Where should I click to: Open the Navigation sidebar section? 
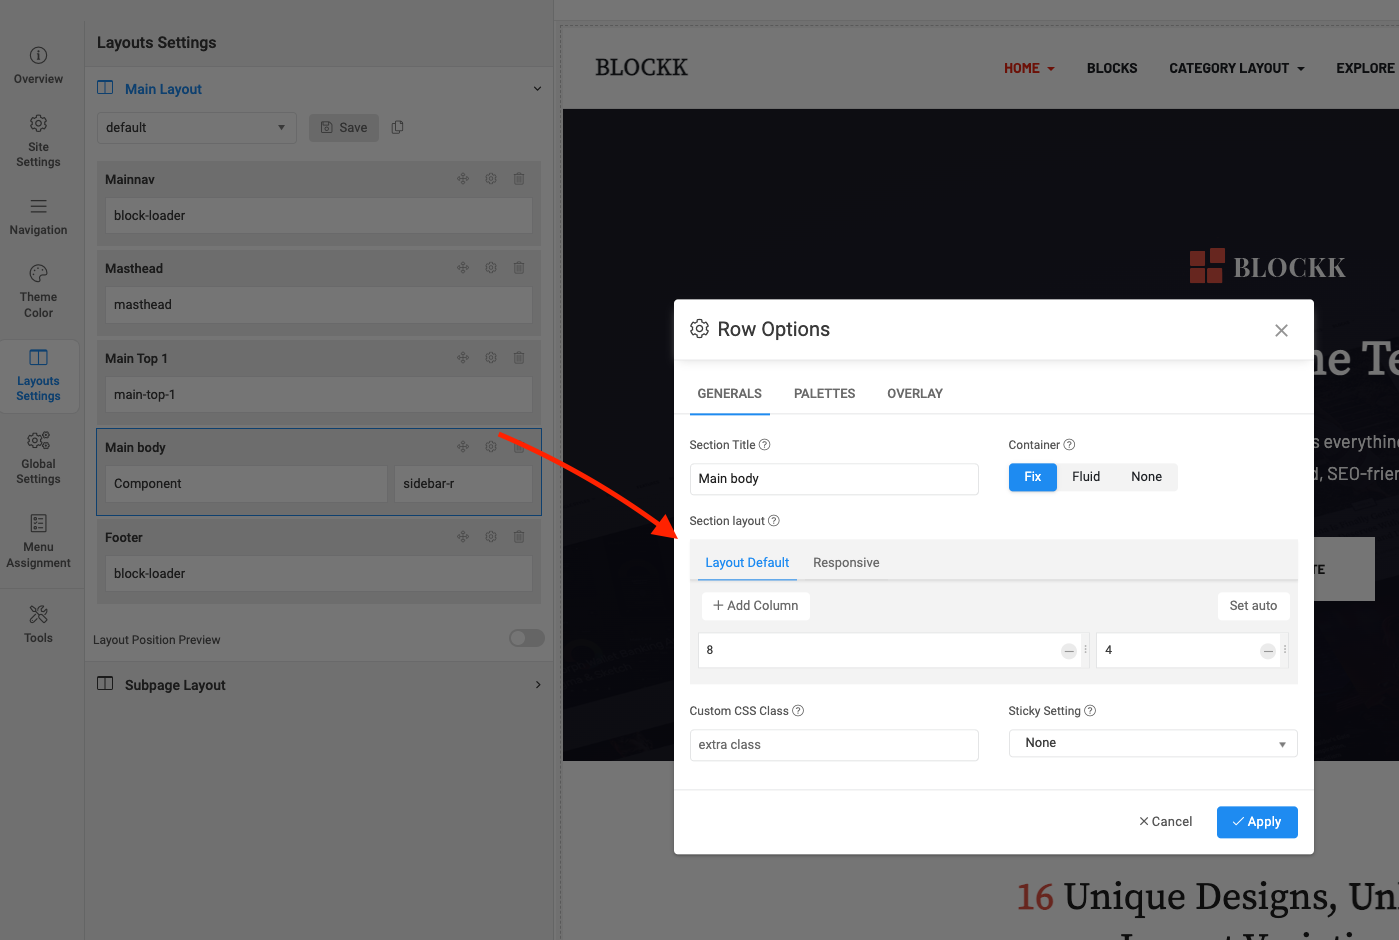[38, 217]
